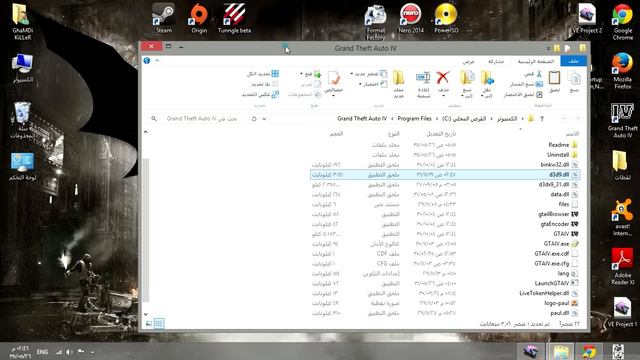Click the file list scrollbar down arrow
This screenshot has width=640, height=360.
(146, 314)
